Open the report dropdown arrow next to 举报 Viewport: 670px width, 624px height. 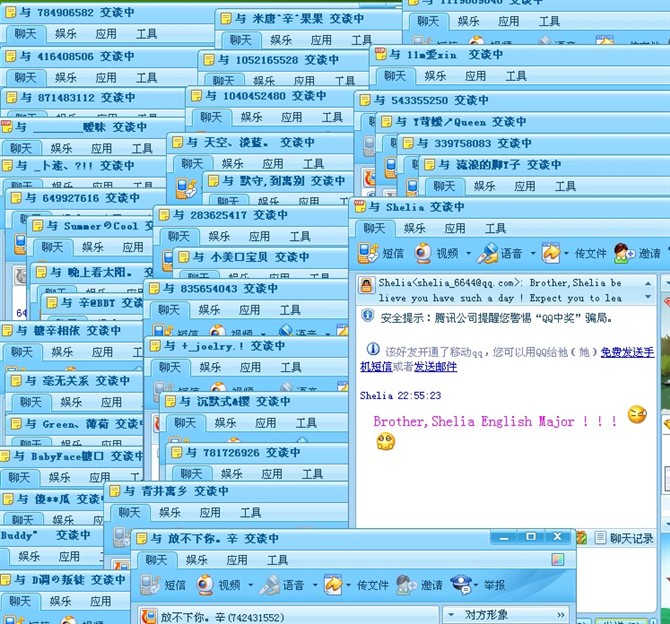pyautogui.click(x=476, y=585)
